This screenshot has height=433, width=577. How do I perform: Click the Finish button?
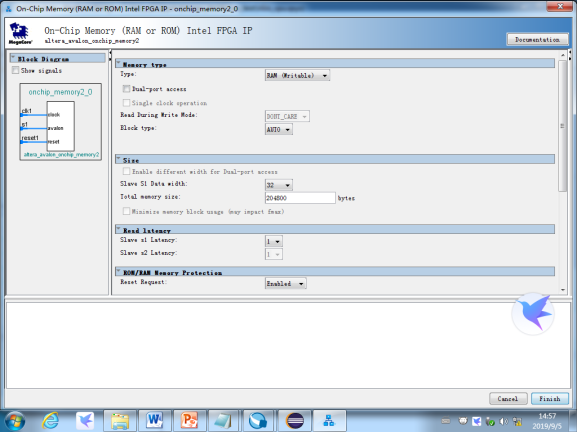click(550, 399)
